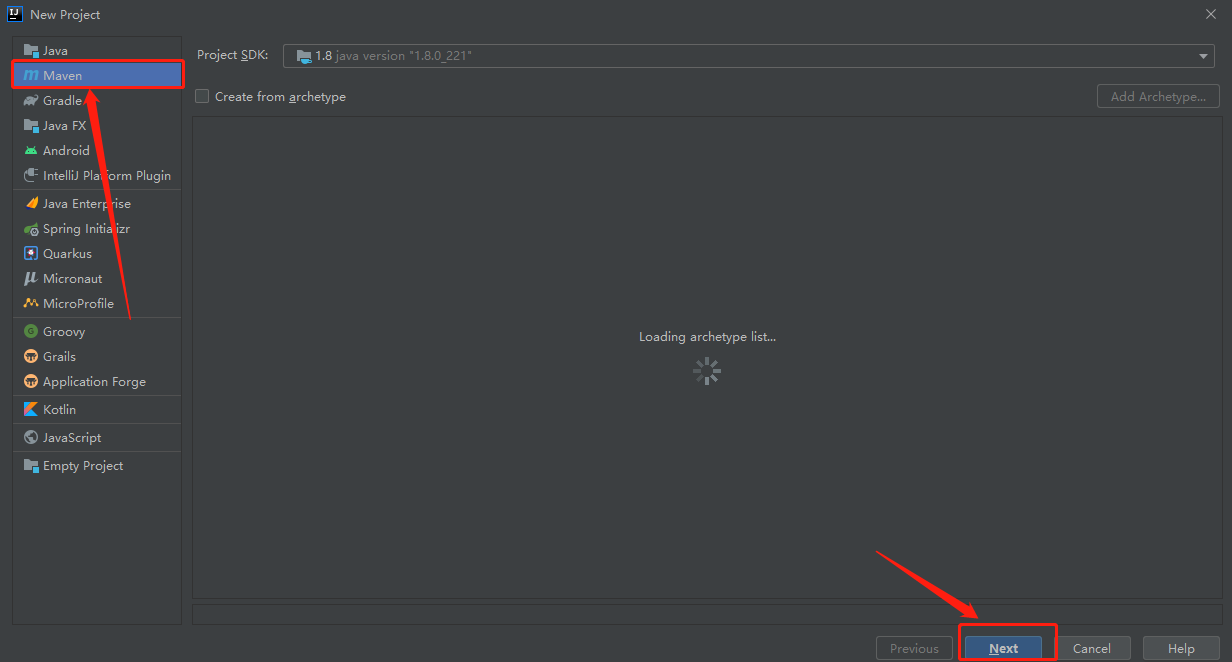Select Application Forge label

(x=94, y=381)
